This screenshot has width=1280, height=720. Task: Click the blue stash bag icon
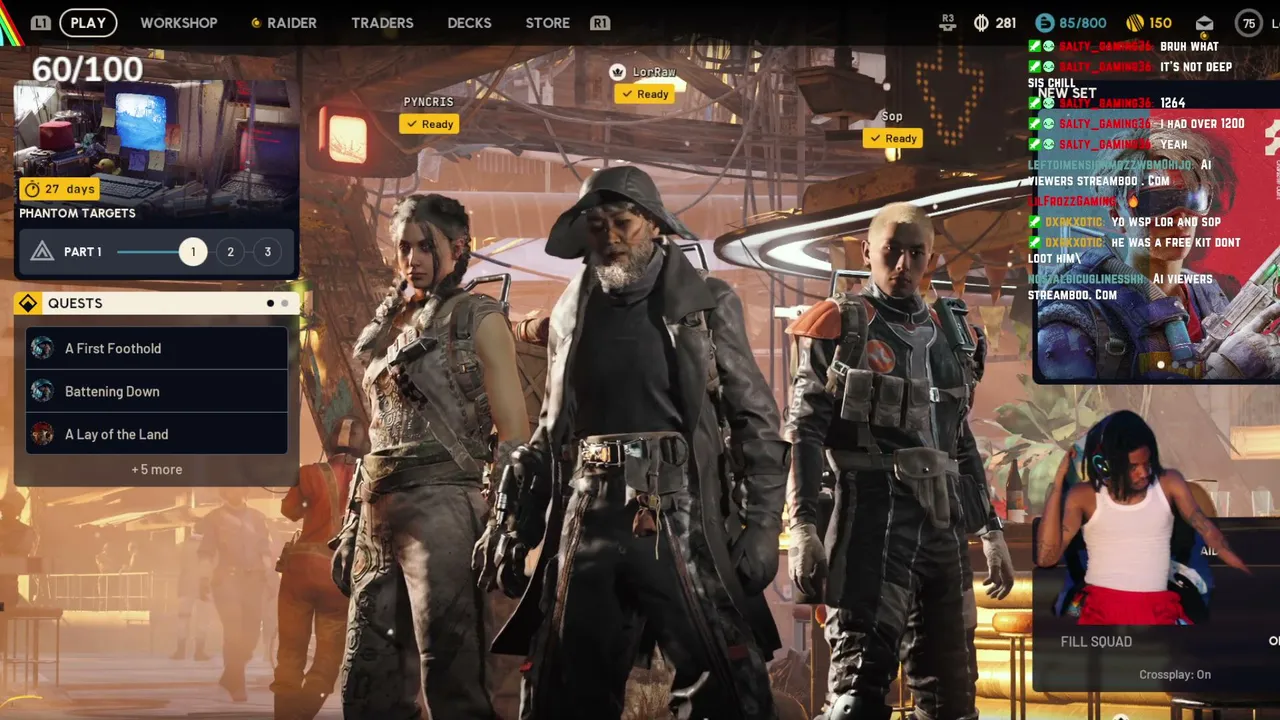1045,23
